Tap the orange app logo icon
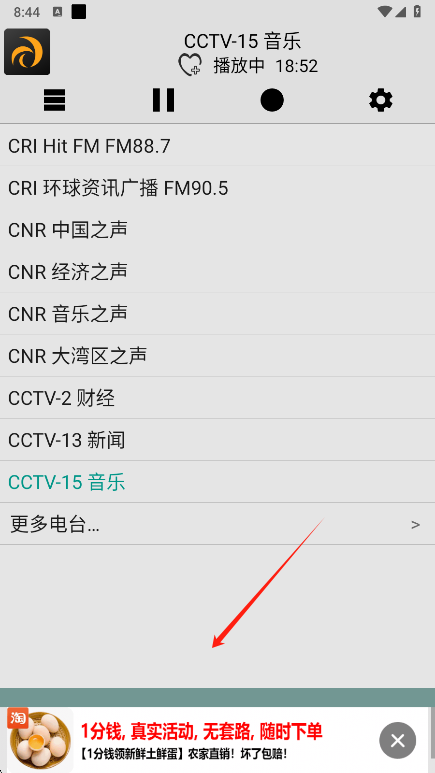 [27, 52]
